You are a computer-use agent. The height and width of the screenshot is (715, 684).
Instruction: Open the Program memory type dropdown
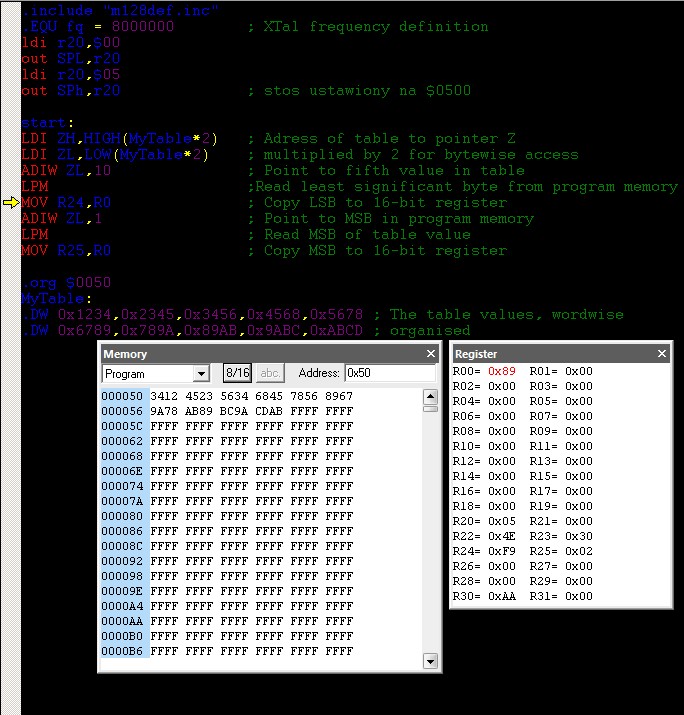click(201, 374)
